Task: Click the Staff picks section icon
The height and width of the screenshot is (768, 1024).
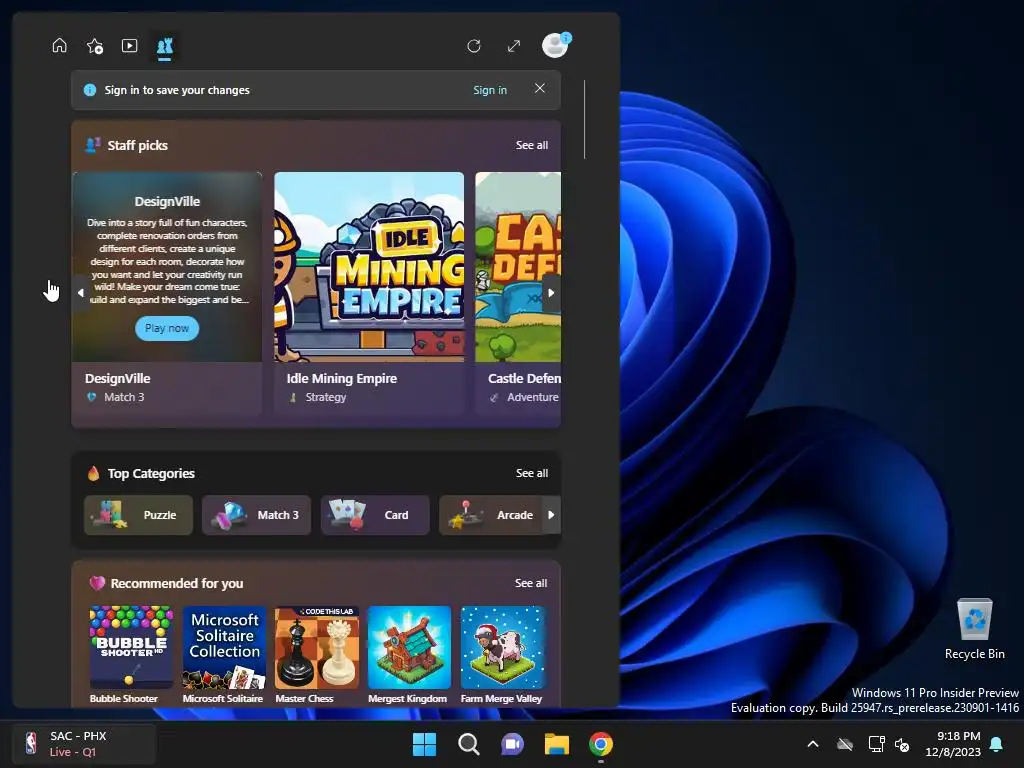Action: coord(93,144)
